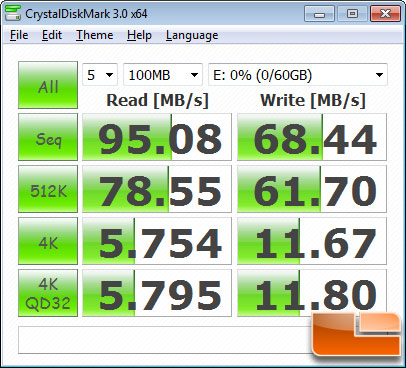Image resolution: width=406 pixels, height=368 pixels.
Task: Click the Write [MB/s] column header
Action: click(313, 100)
